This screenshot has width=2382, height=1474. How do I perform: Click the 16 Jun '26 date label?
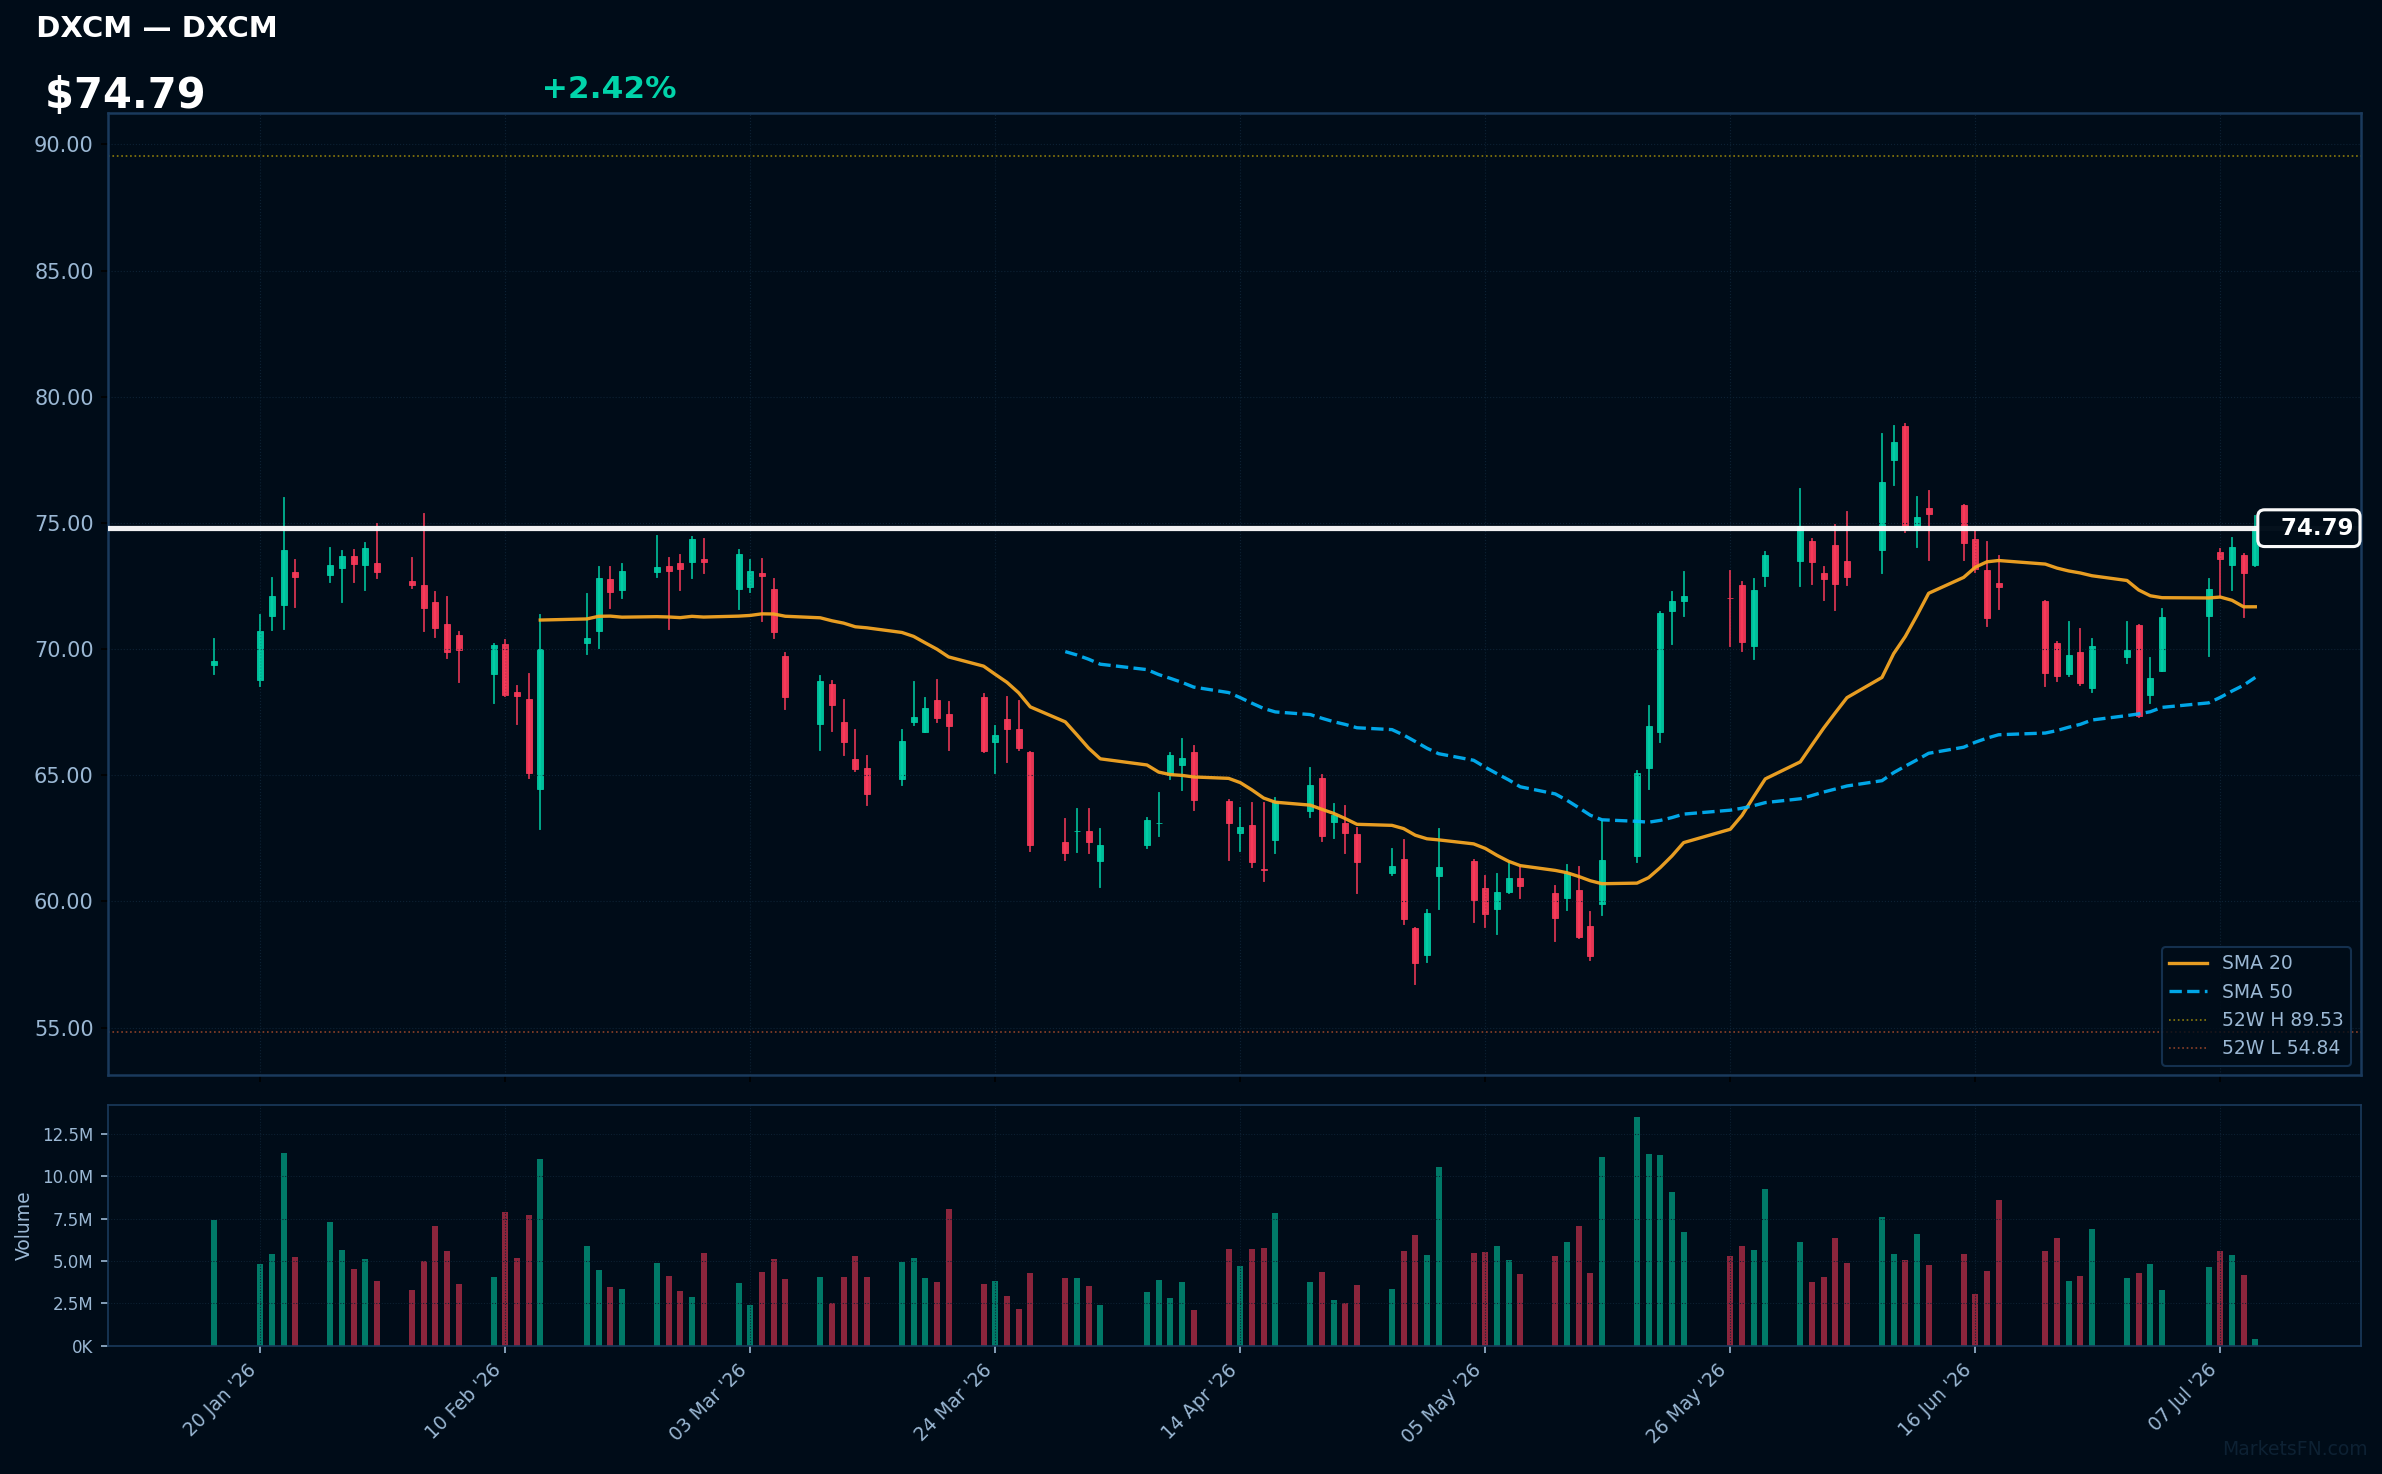click(x=1934, y=1400)
